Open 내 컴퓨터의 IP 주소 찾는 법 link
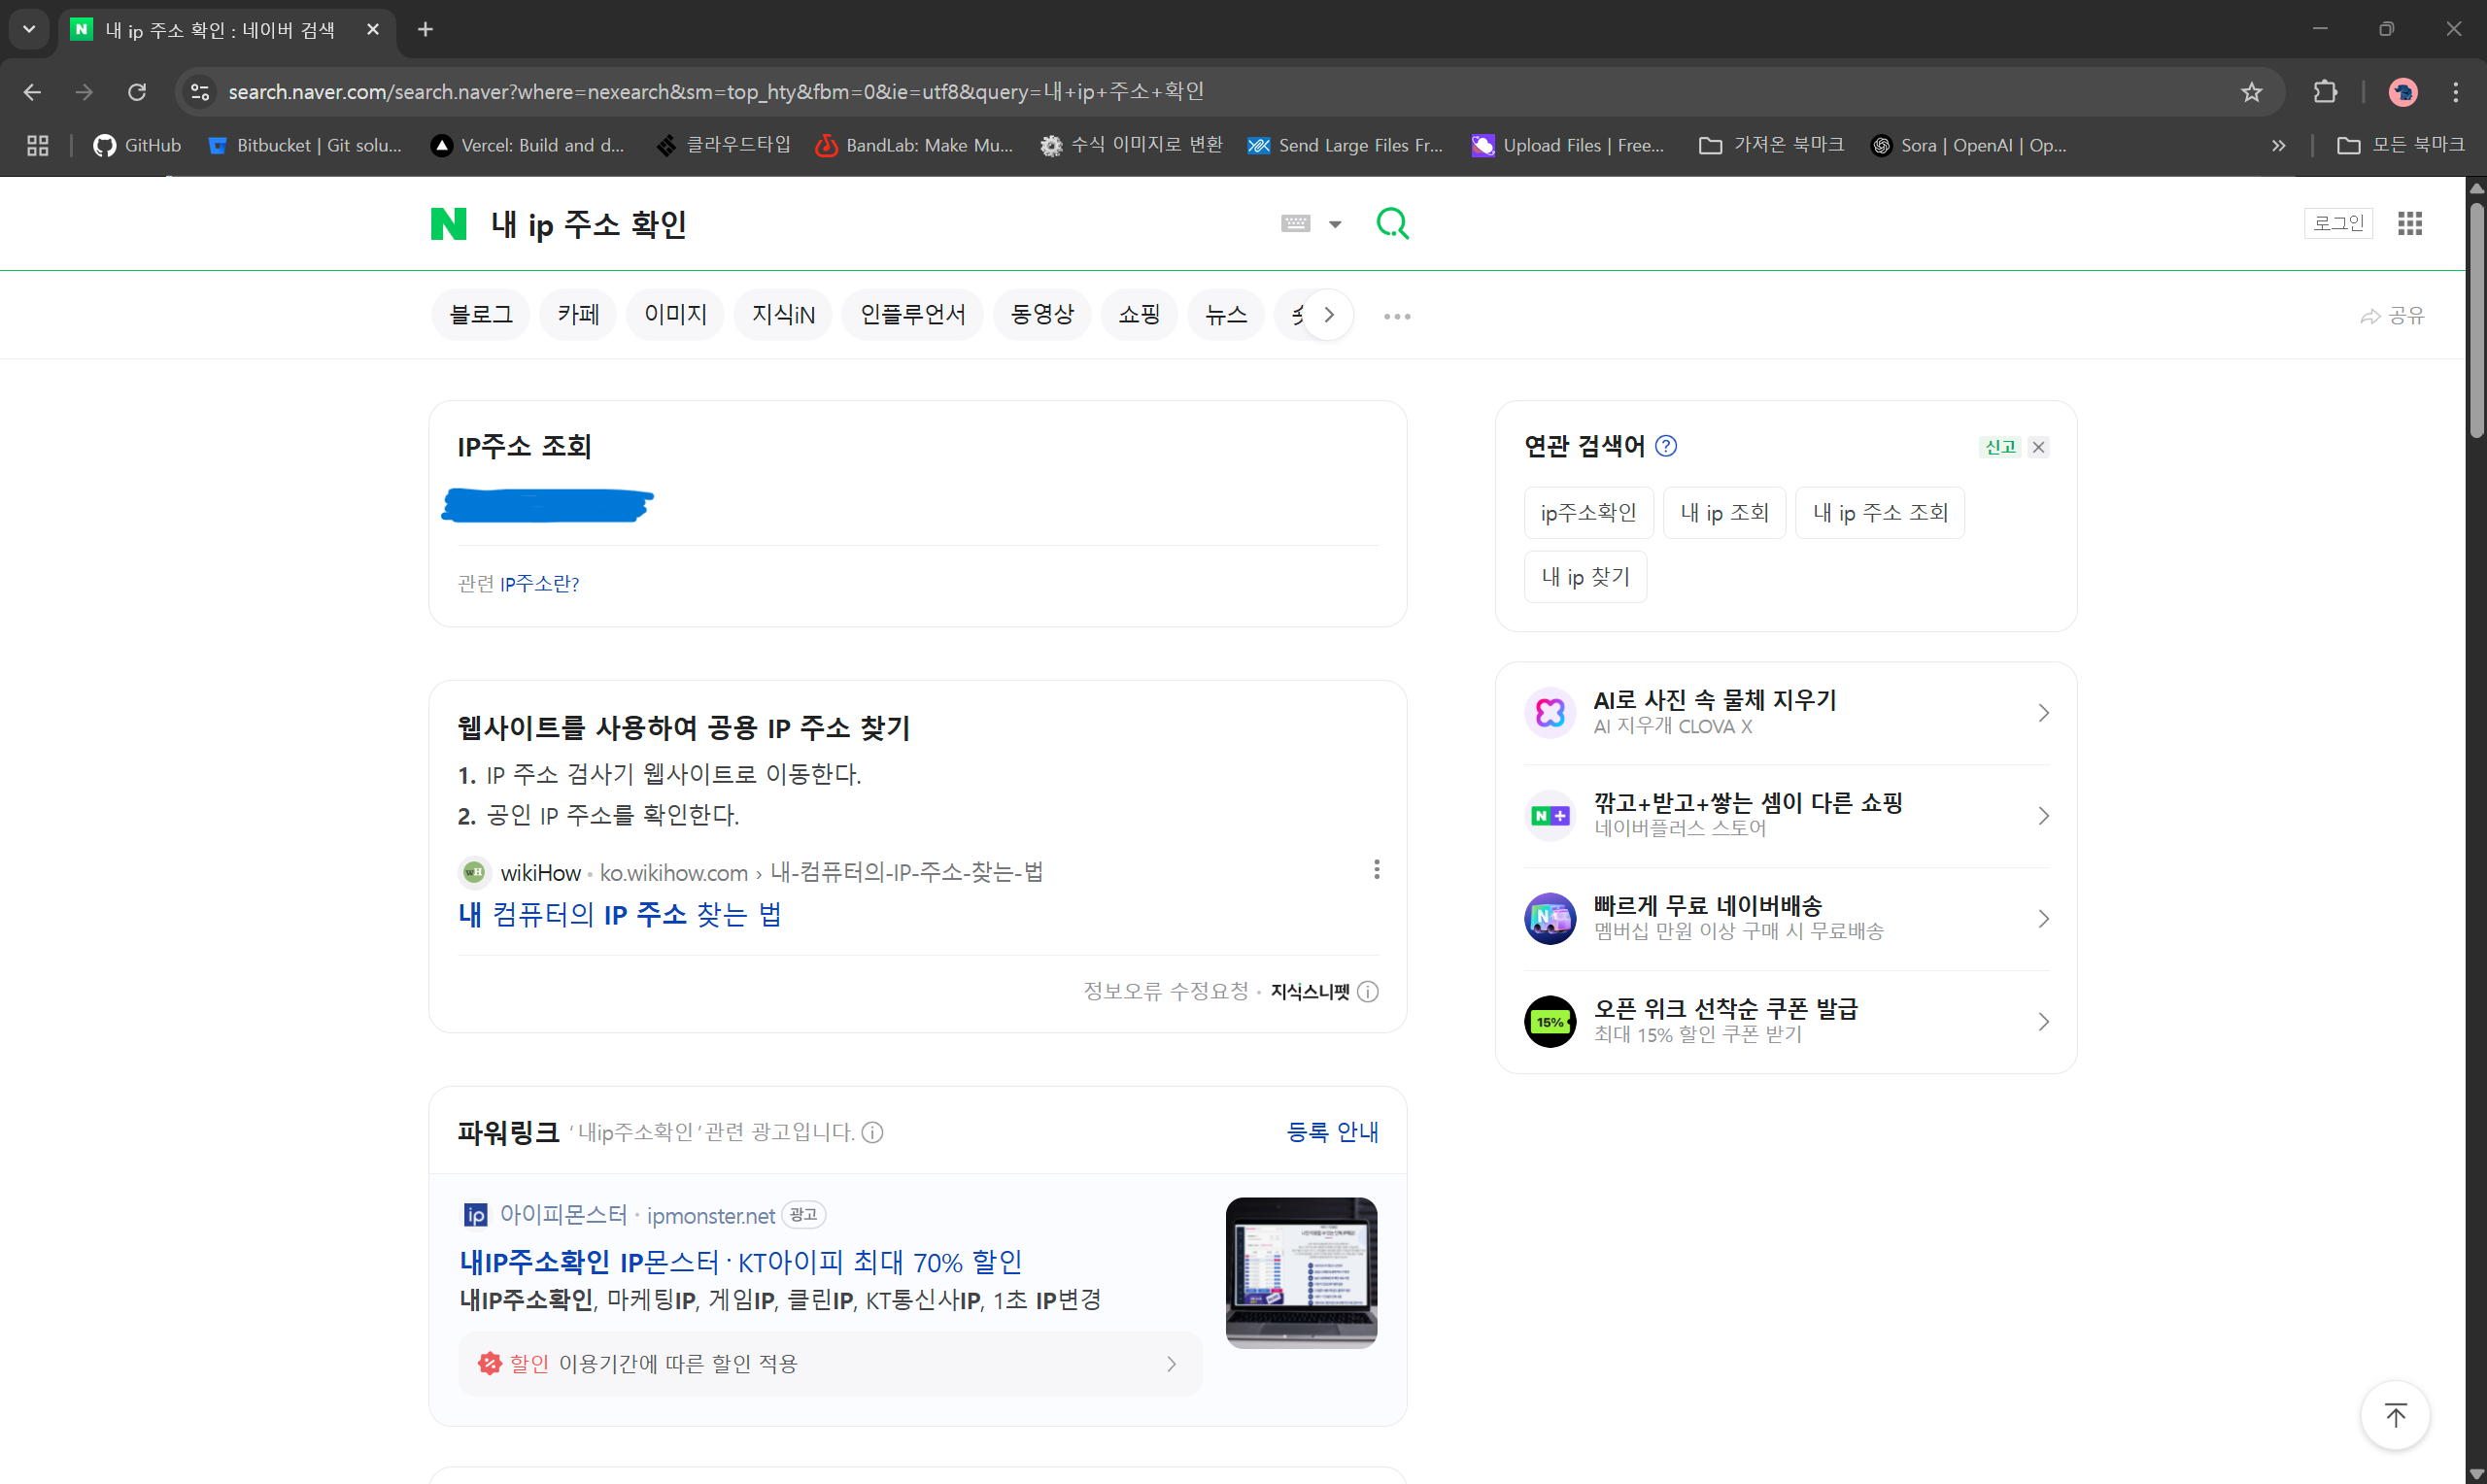This screenshot has width=2487, height=1484. coord(620,915)
